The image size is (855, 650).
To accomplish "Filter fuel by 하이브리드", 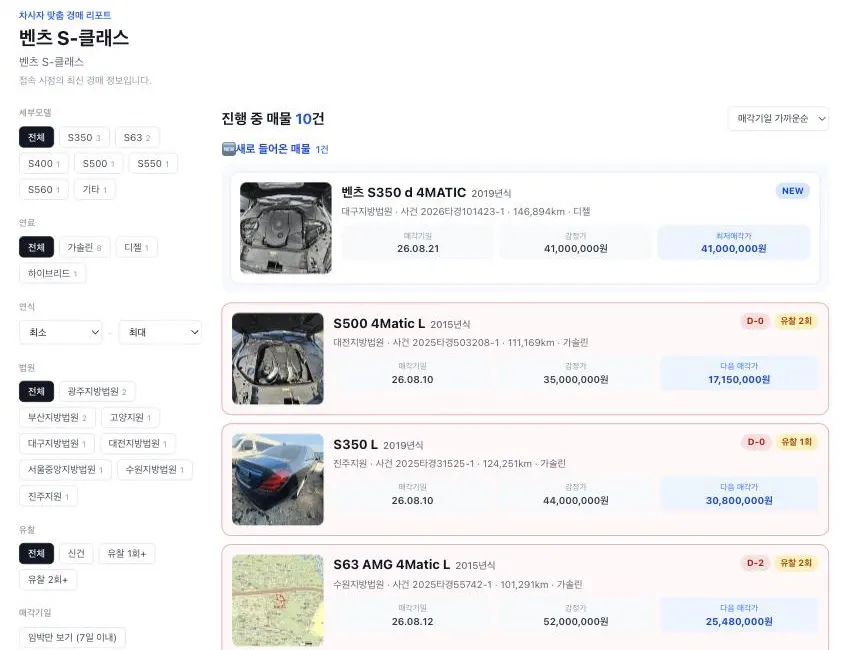I will click(52, 273).
